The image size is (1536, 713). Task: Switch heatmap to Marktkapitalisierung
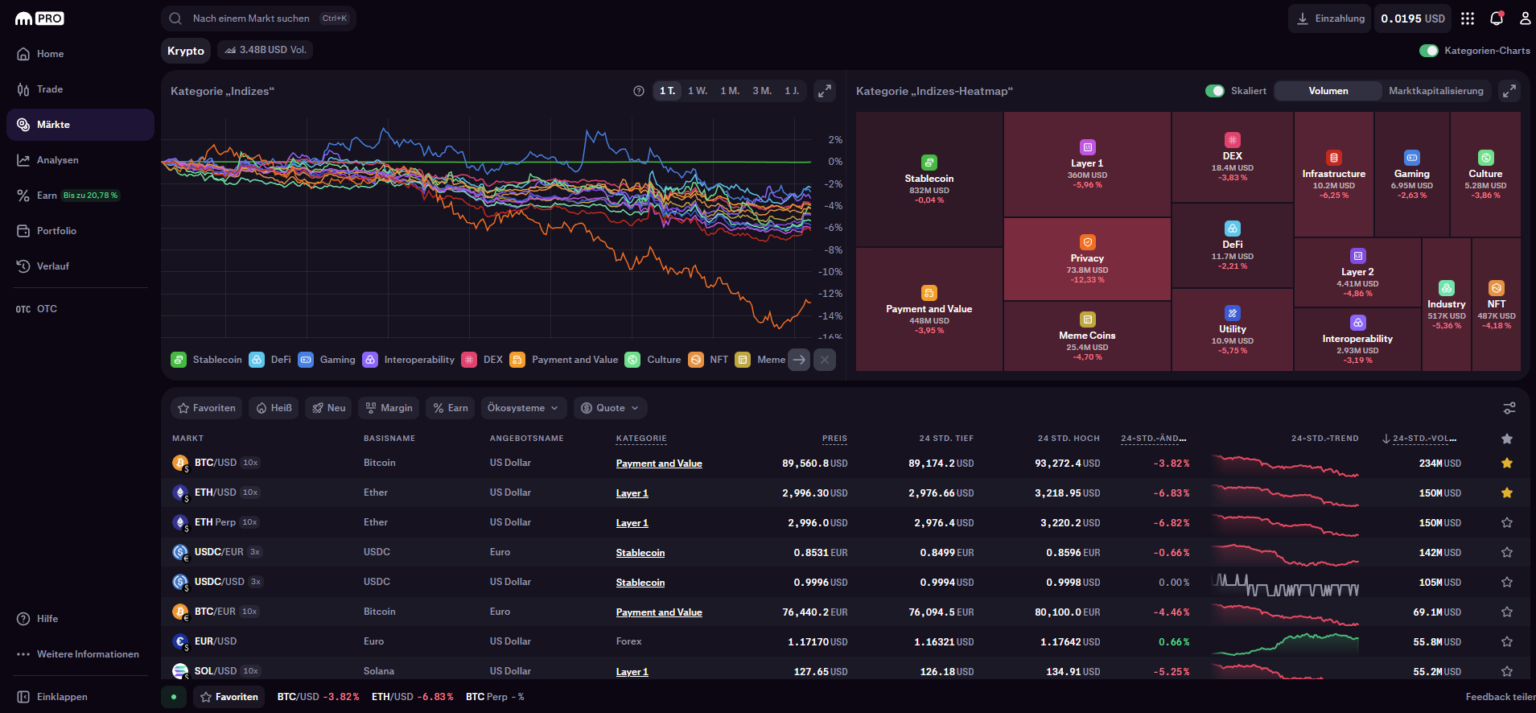point(1435,90)
